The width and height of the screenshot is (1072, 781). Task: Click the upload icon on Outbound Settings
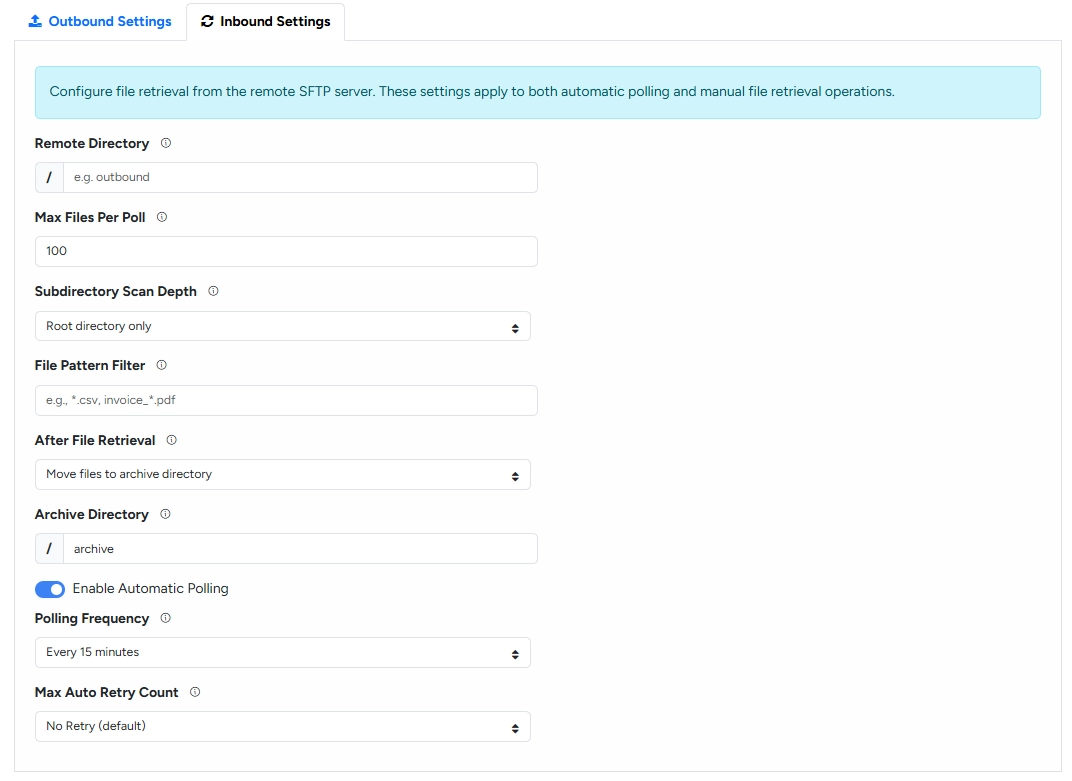point(35,21)
